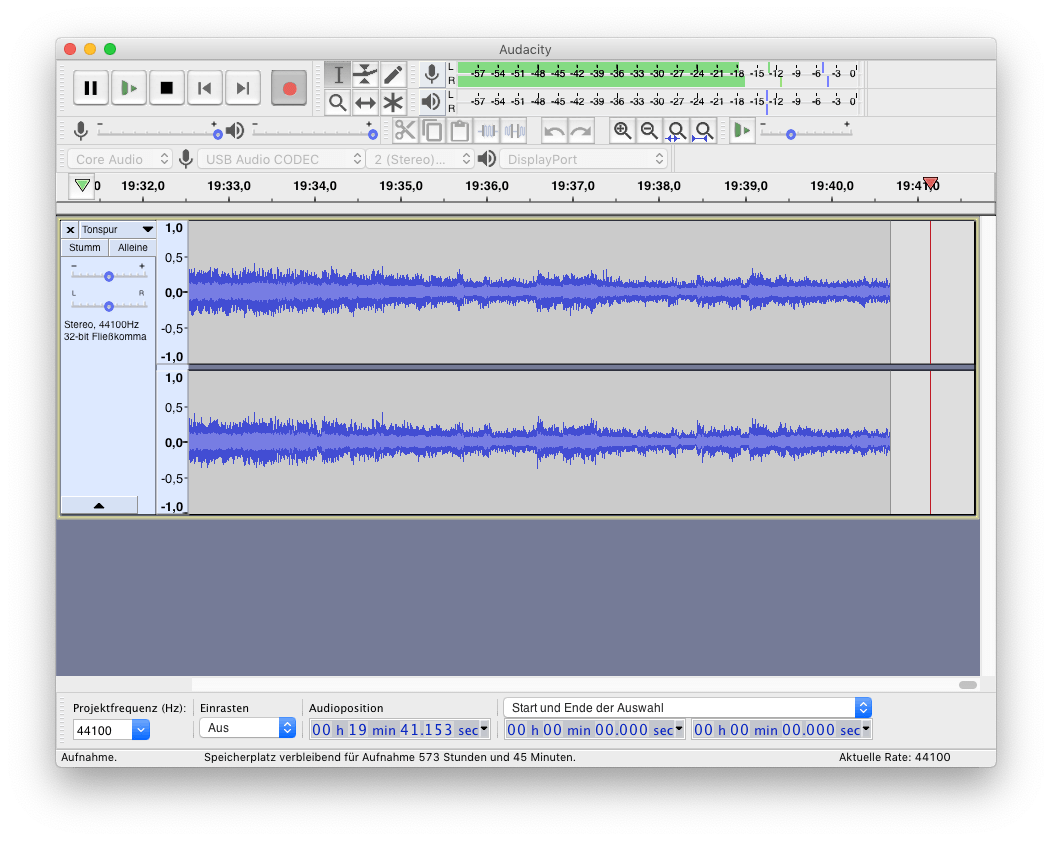
Task: Click the Zoom In magnifier
Action: [x=622, y=131]
